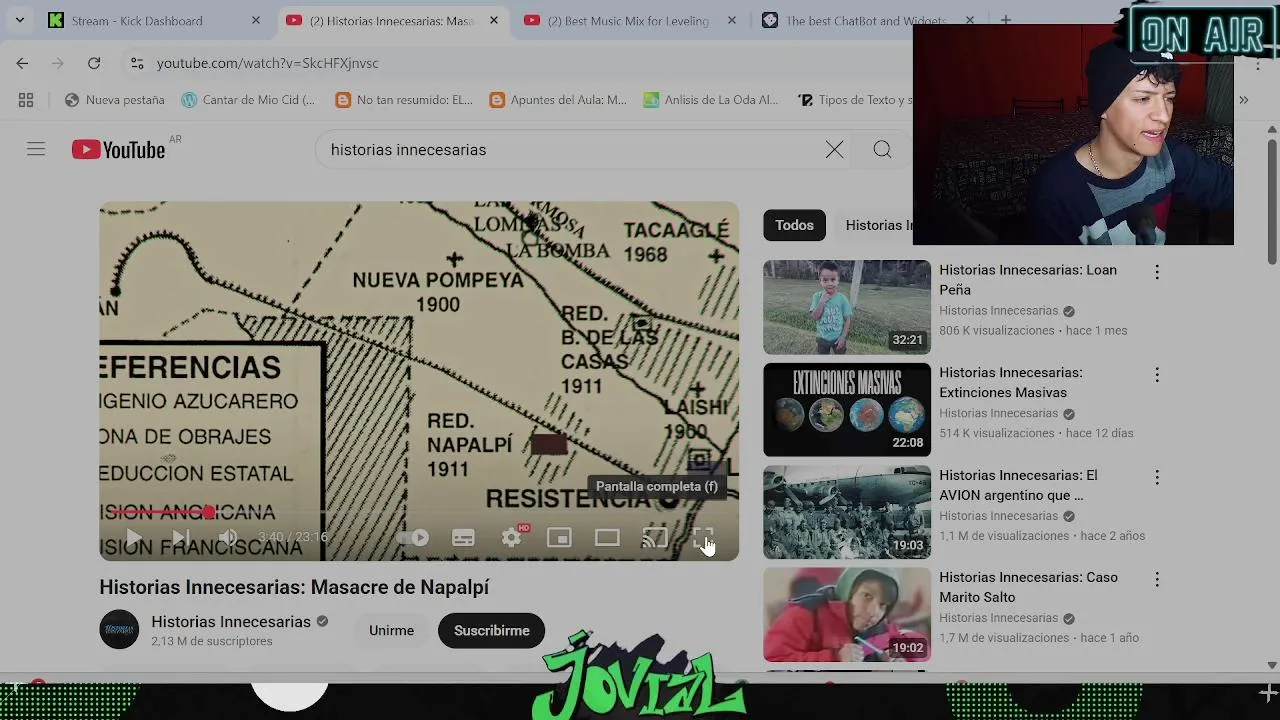The width and height of the screenshot is (1280, 720).
Task: Submit search with magnifier icon
Action: pos(882,150)
